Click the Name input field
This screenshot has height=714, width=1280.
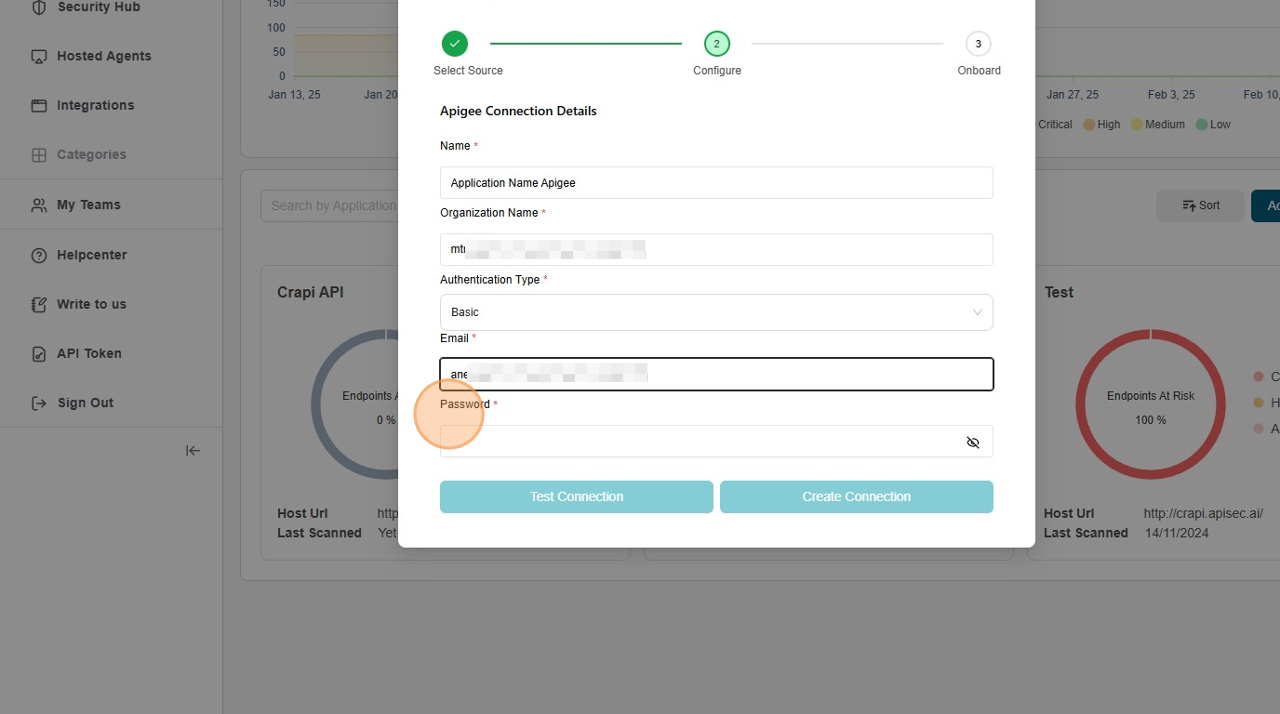tap(716, 183)
